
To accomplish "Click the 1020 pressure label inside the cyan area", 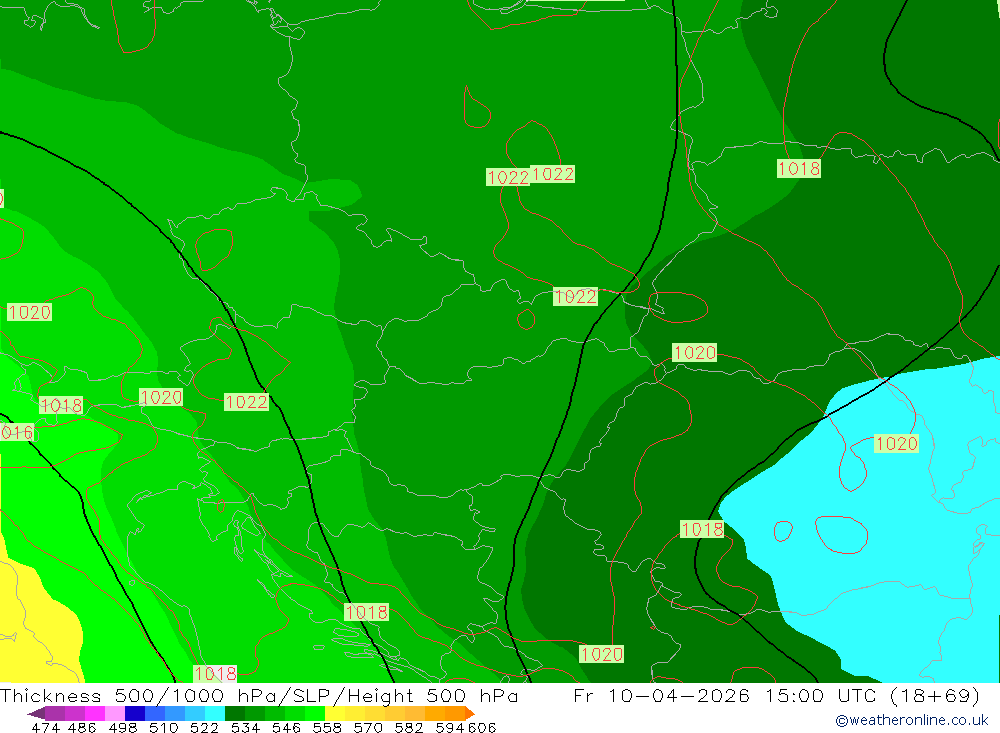I will pos(896,443).
